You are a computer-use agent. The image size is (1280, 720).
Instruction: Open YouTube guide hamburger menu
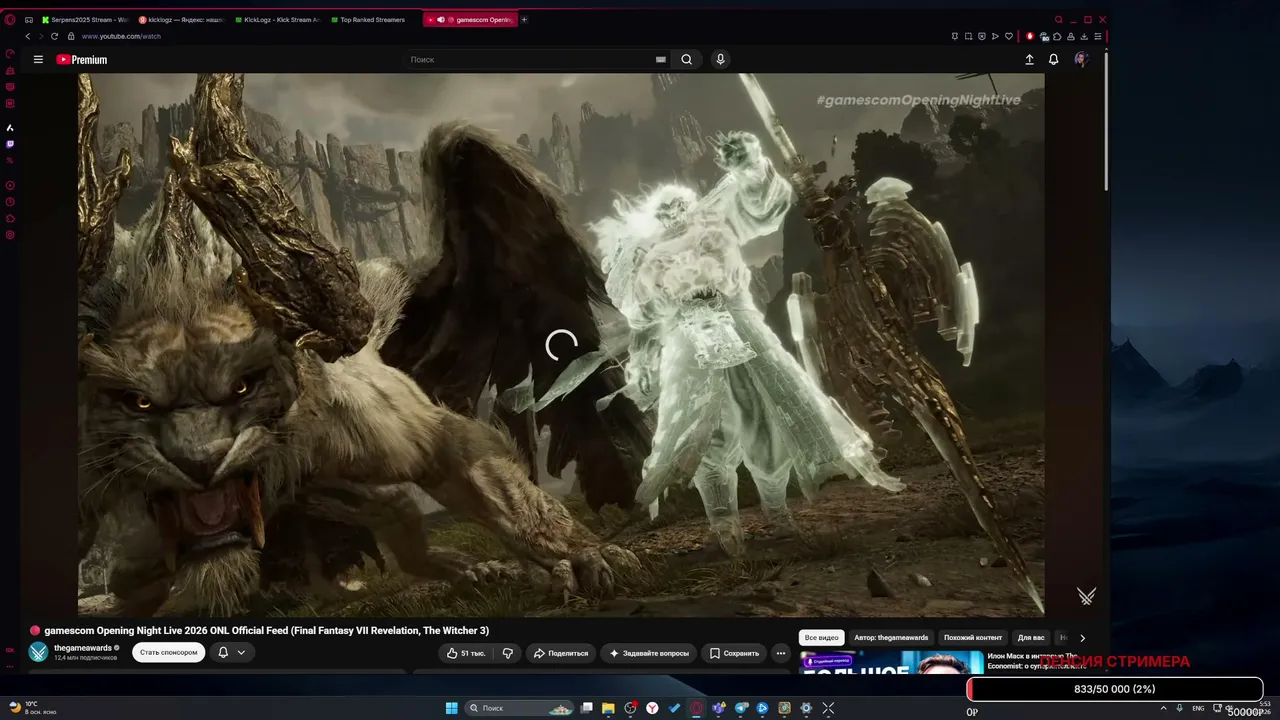tap(38, 60)
